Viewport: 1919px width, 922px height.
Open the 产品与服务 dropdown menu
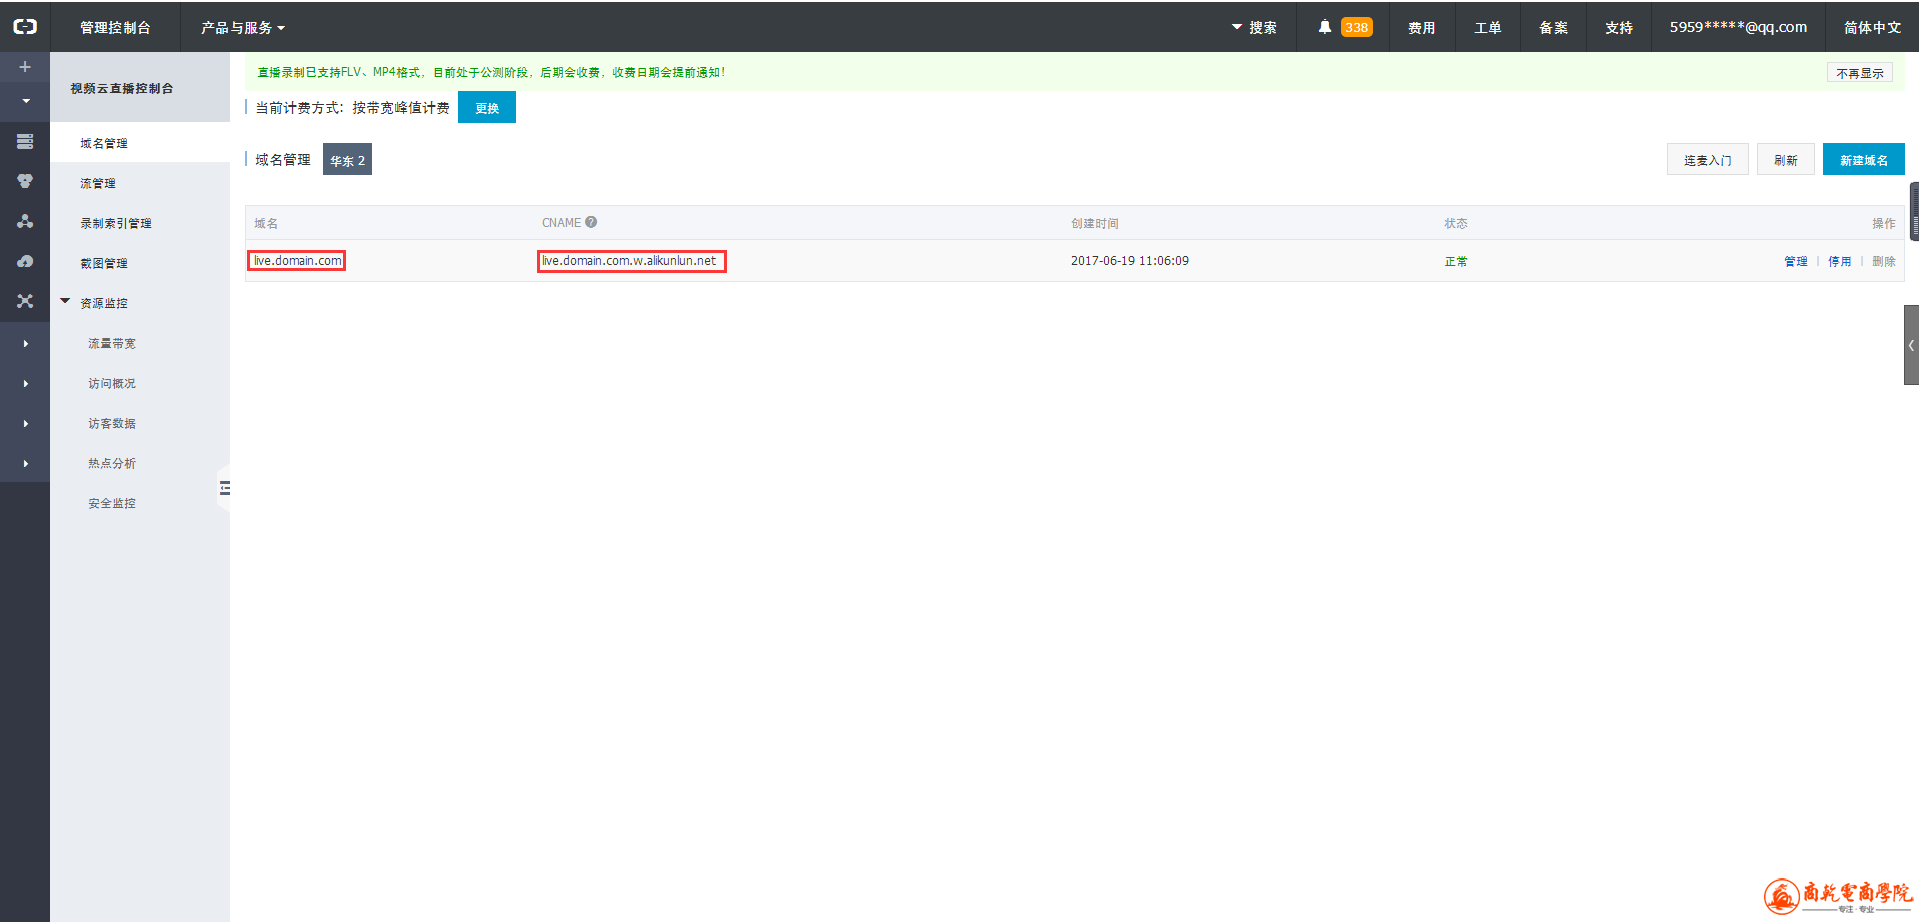[x=242, y=28]
